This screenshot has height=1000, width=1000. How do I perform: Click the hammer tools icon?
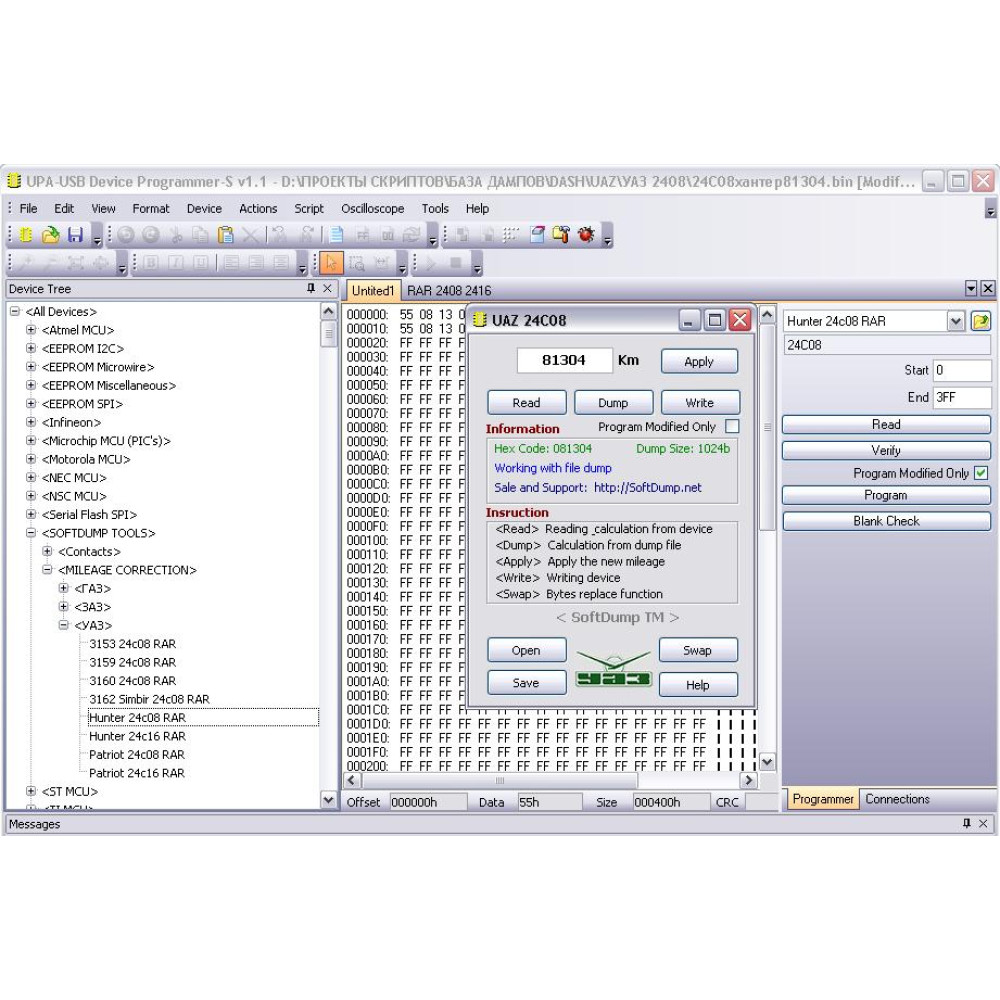[561, 235]
